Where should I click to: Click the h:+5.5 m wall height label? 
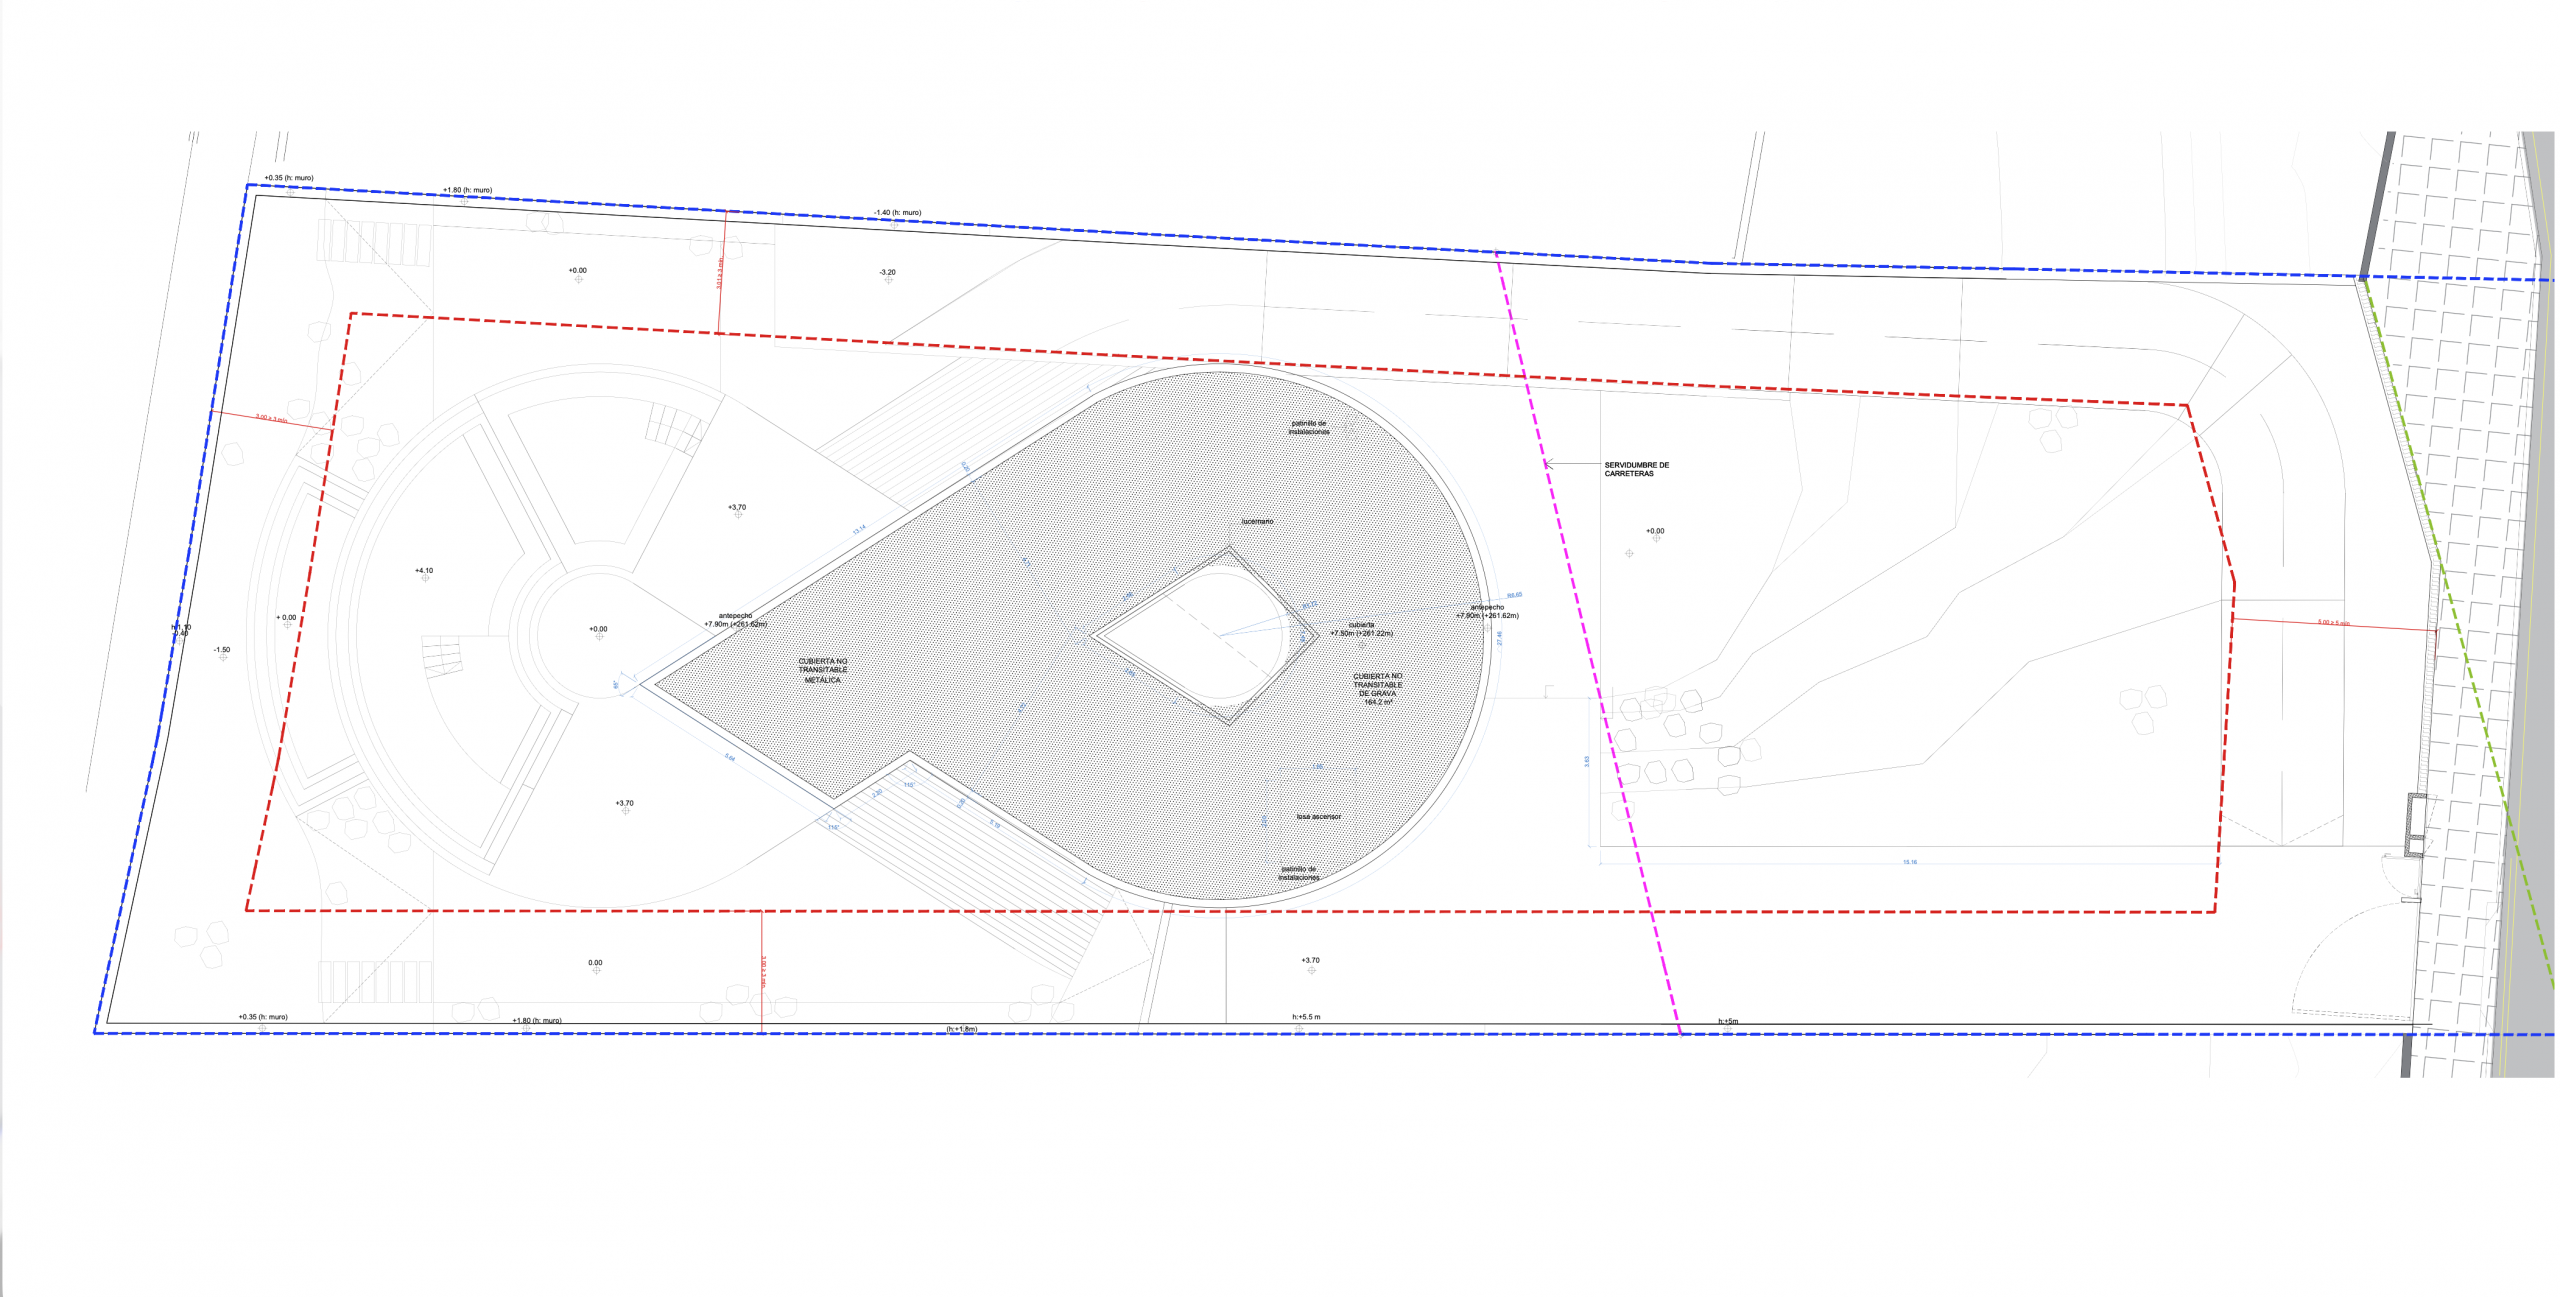coord(1306,1017)
